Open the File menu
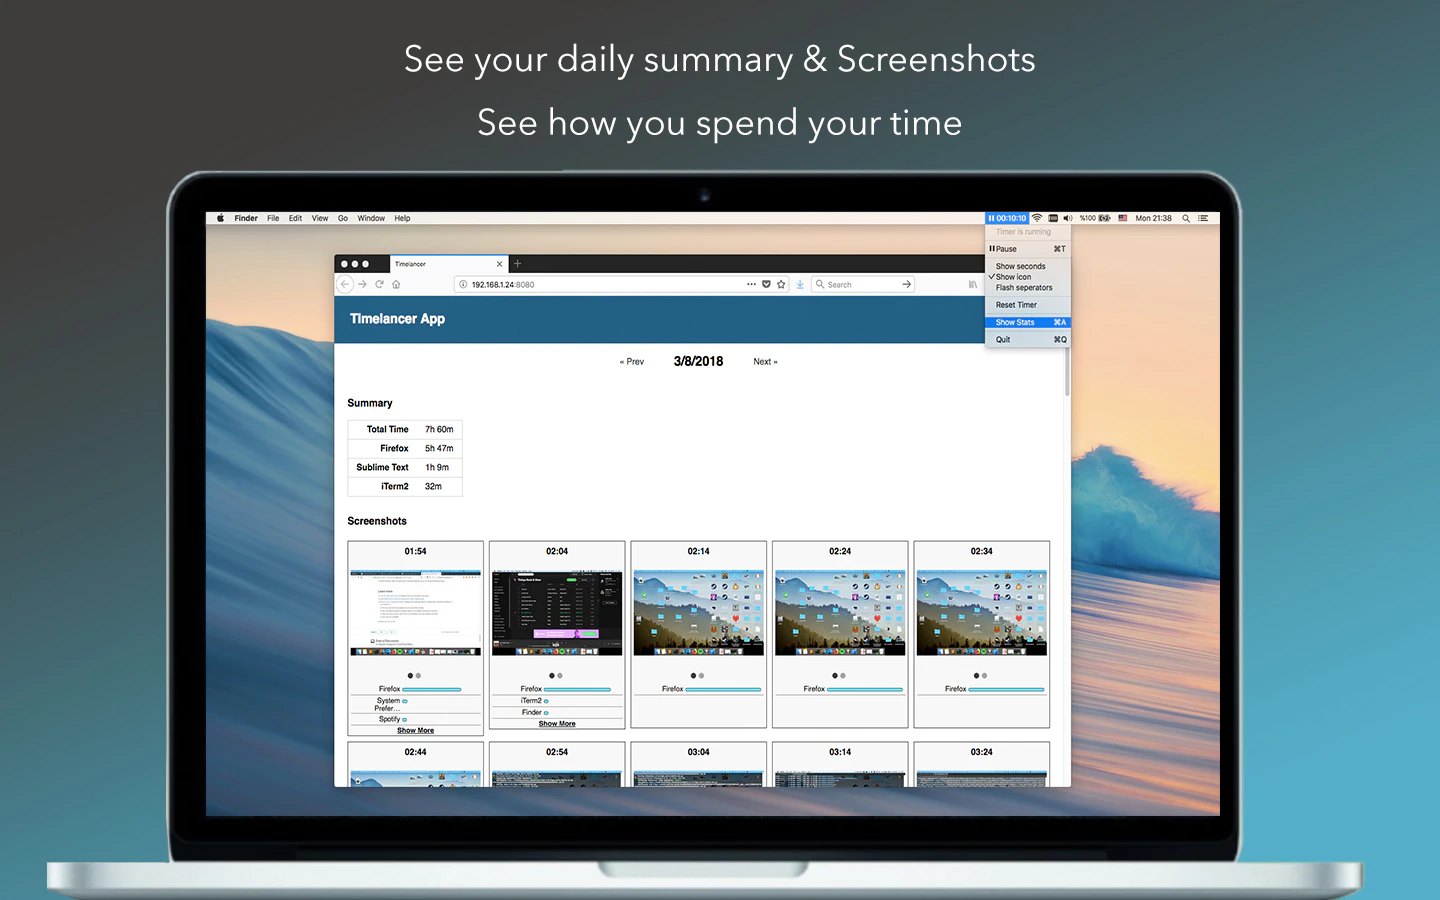Image resolution: width=1440 pixels, height=900 pixels. 273,218
